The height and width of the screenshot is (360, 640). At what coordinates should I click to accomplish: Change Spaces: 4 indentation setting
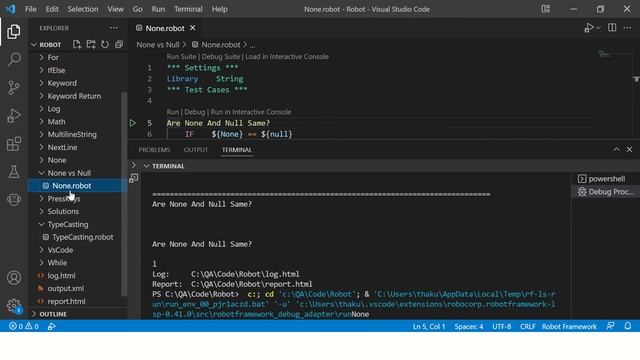coord(469,326)
